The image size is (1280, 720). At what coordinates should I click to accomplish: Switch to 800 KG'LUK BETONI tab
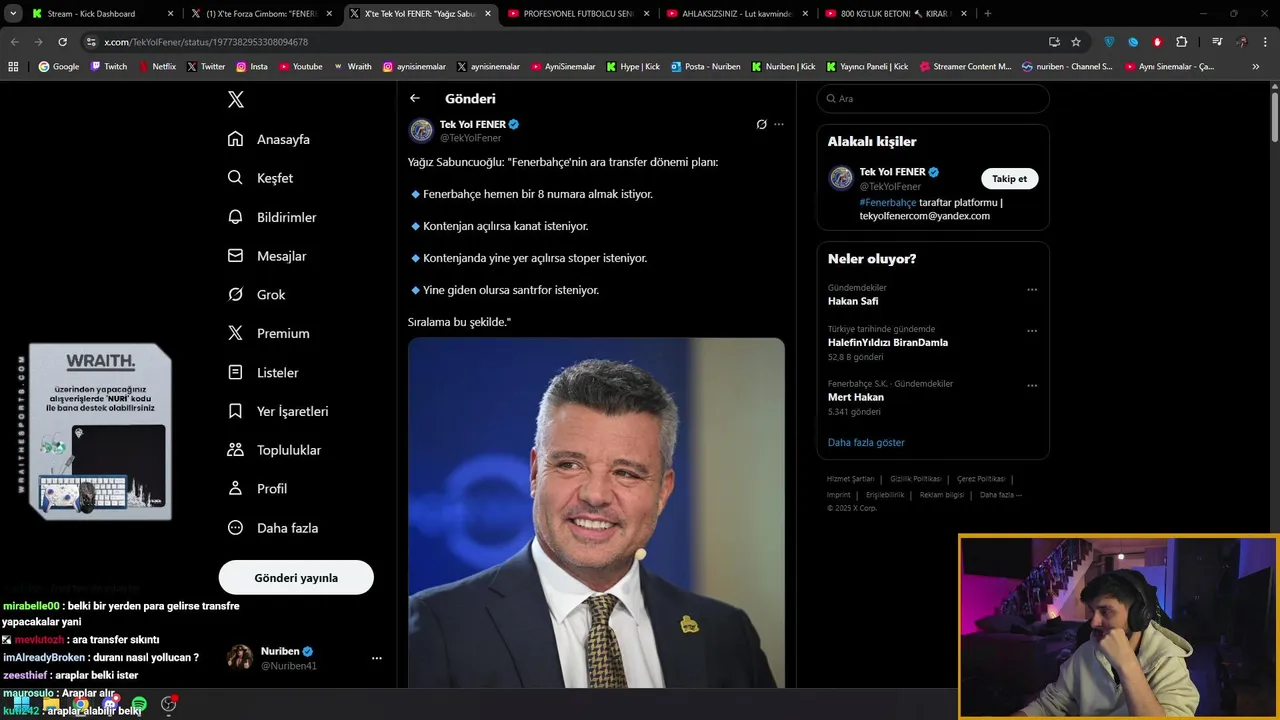pyautogui.click(x=895, y=14)
